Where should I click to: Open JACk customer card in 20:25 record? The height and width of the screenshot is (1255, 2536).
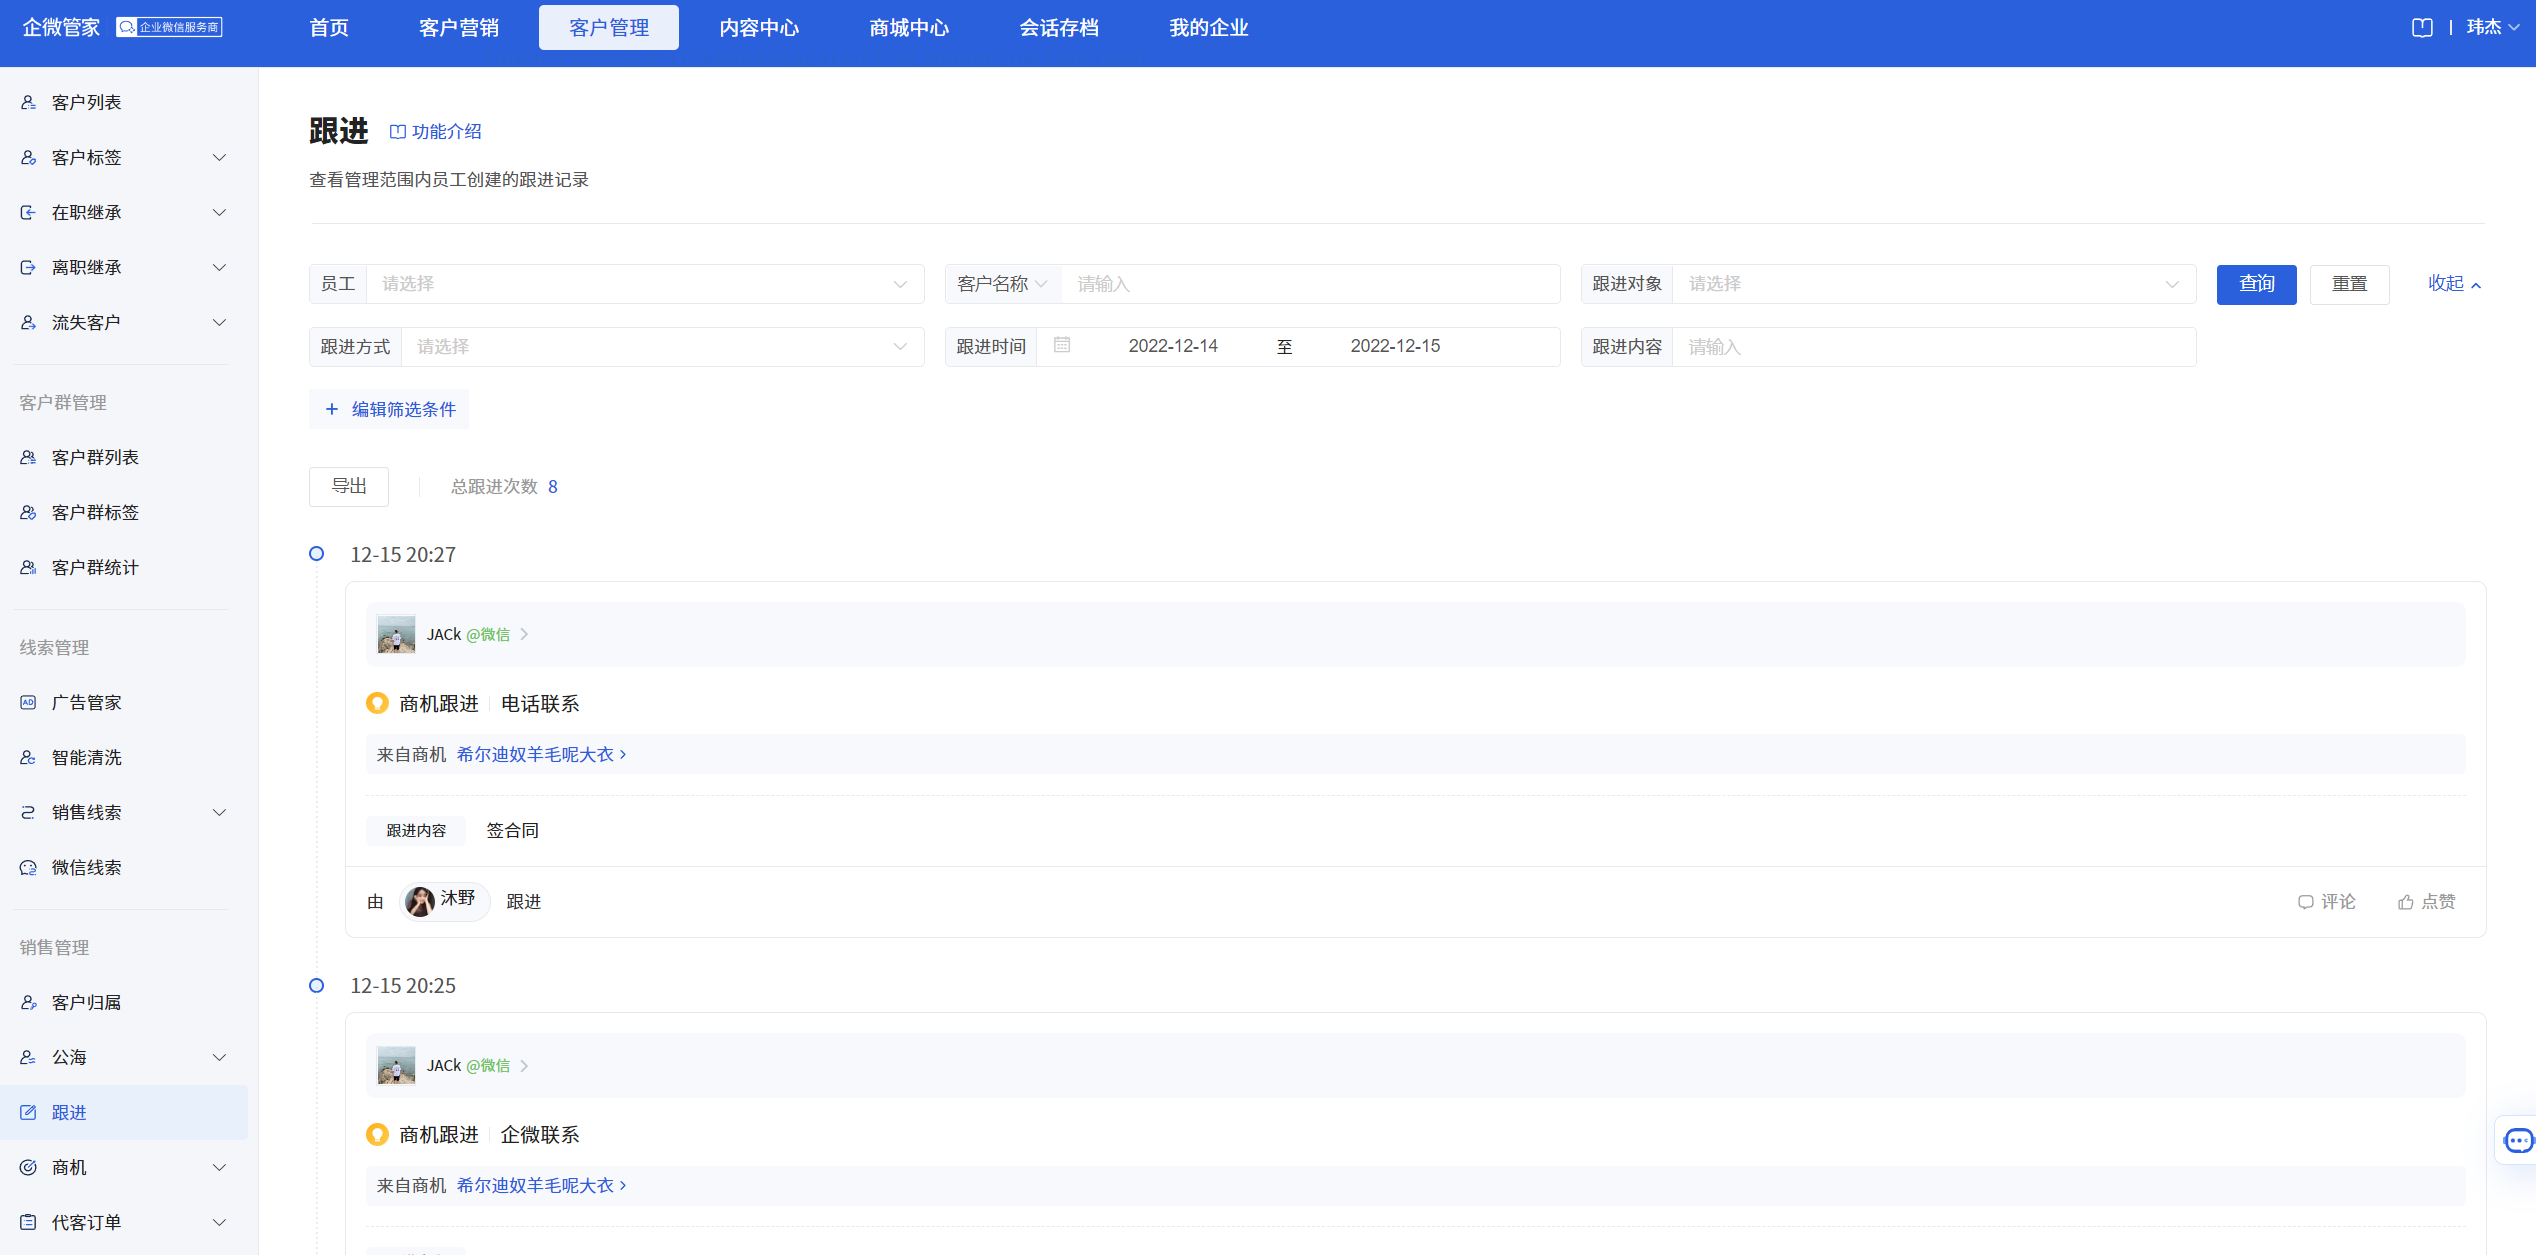pos(1415,1065)
